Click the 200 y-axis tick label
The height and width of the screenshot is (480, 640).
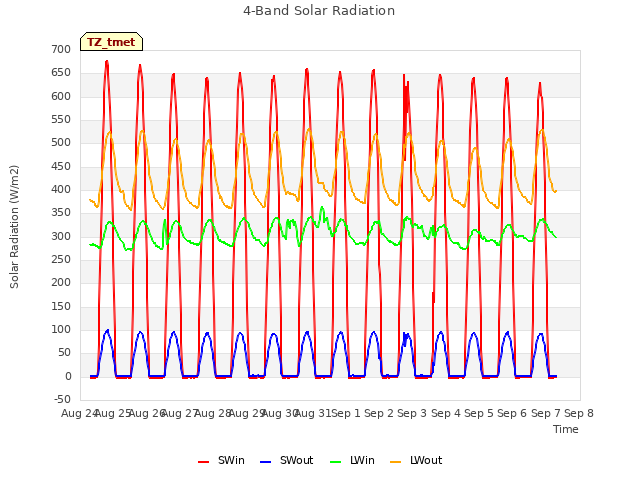click(x=61, y=283)
